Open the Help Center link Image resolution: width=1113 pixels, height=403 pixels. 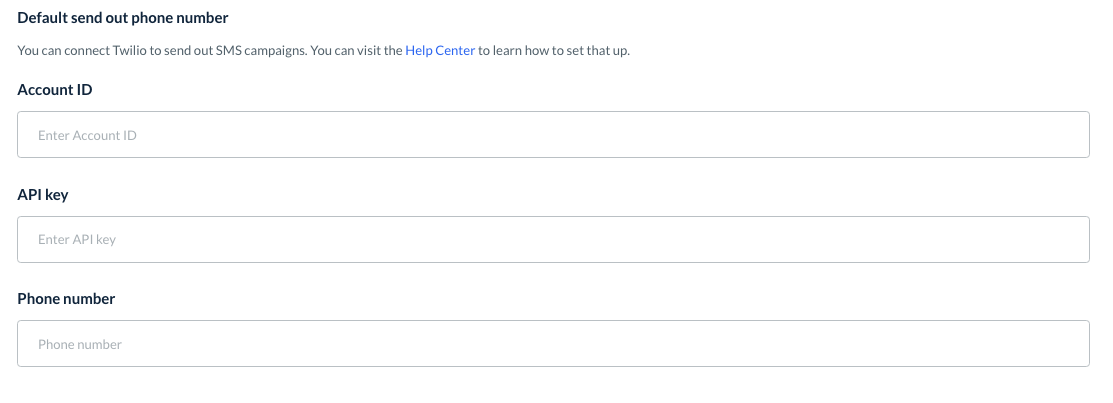[x=440, y=50]
